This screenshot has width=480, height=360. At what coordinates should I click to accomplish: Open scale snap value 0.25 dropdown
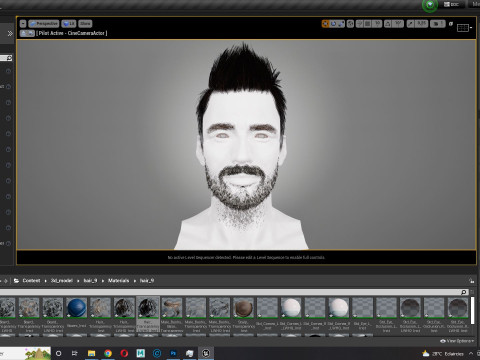click(422, 24)
